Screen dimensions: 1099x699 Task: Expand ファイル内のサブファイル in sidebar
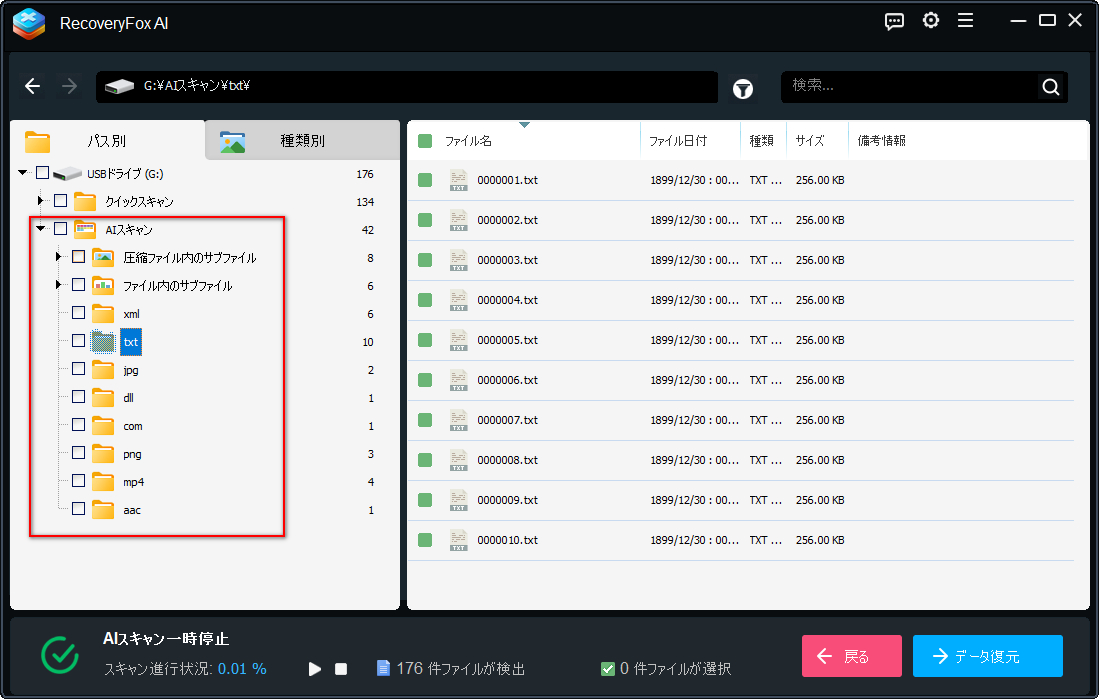57,284
